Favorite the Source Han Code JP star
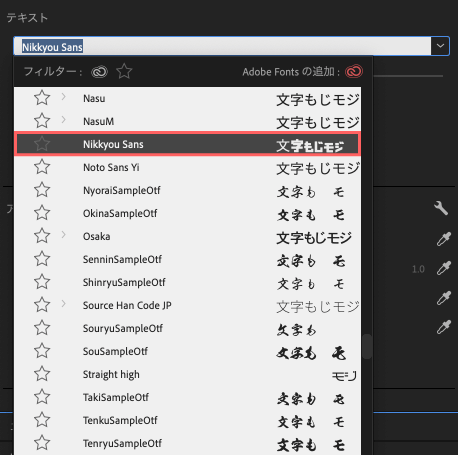 point(42,305)
